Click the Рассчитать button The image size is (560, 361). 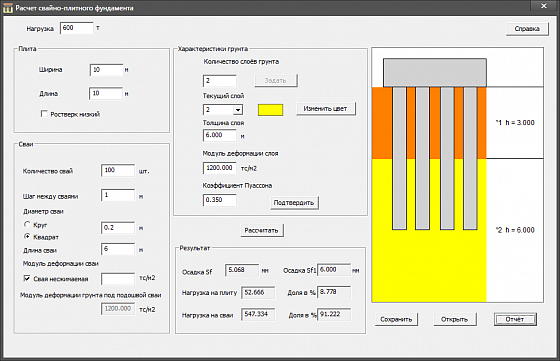(x=261, y=230)
